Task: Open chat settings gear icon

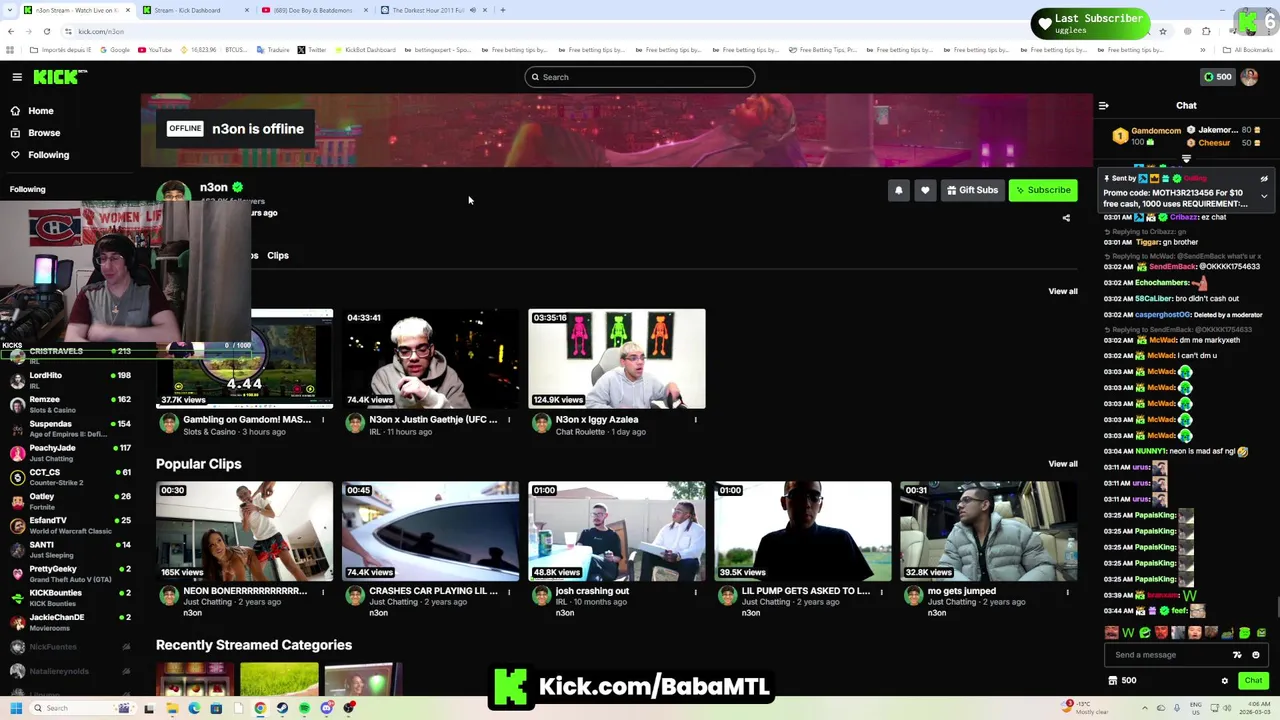Action: 1225,681
